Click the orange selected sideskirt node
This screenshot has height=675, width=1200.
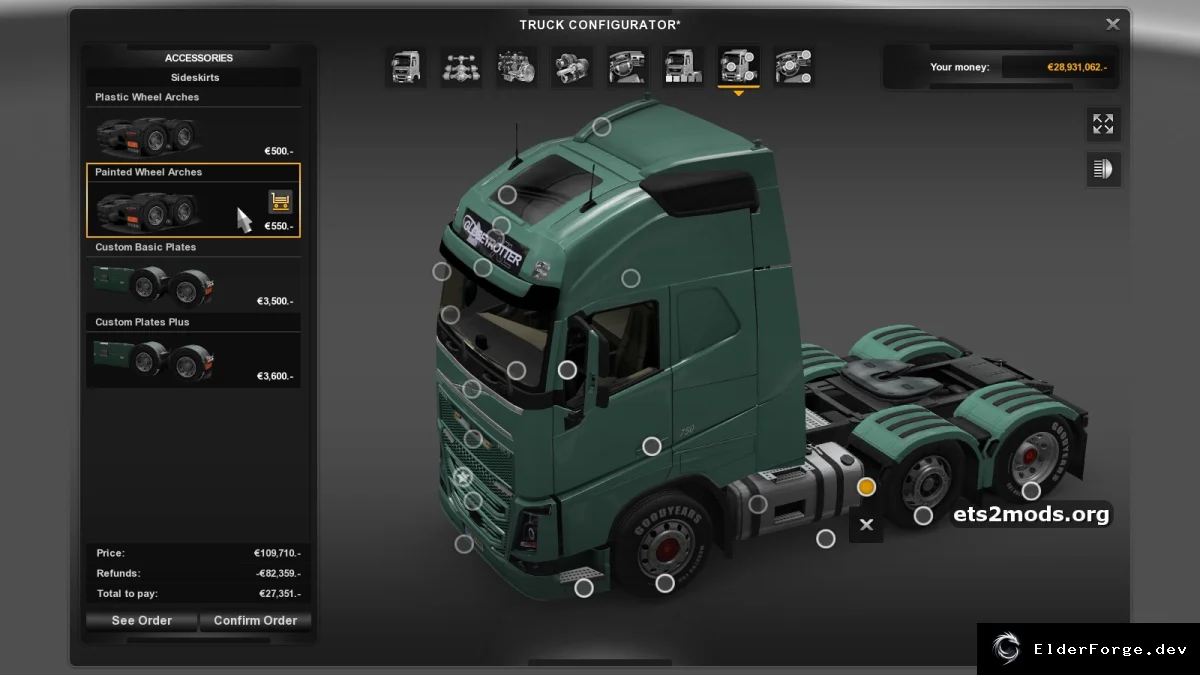866,486
